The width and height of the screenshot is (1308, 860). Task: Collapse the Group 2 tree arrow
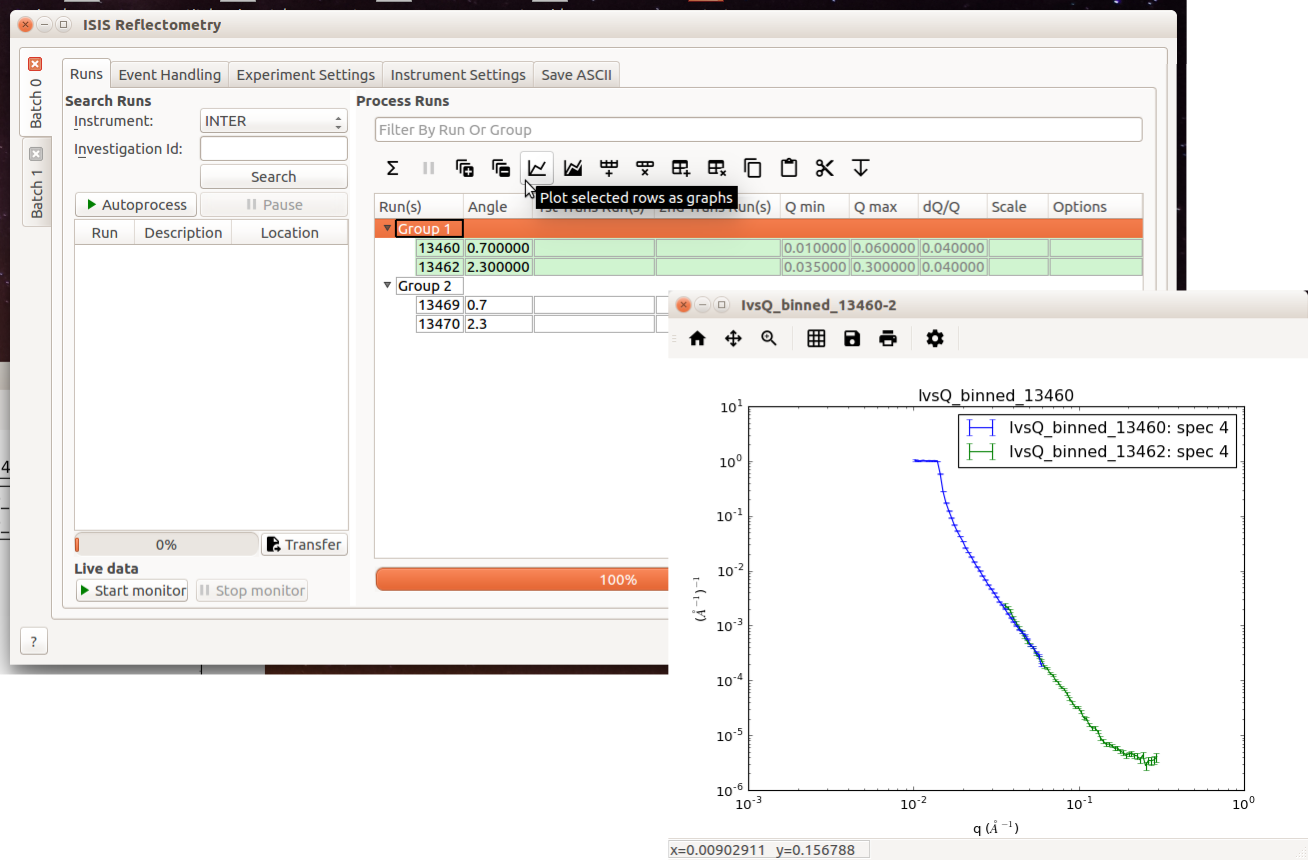[387, 286]
